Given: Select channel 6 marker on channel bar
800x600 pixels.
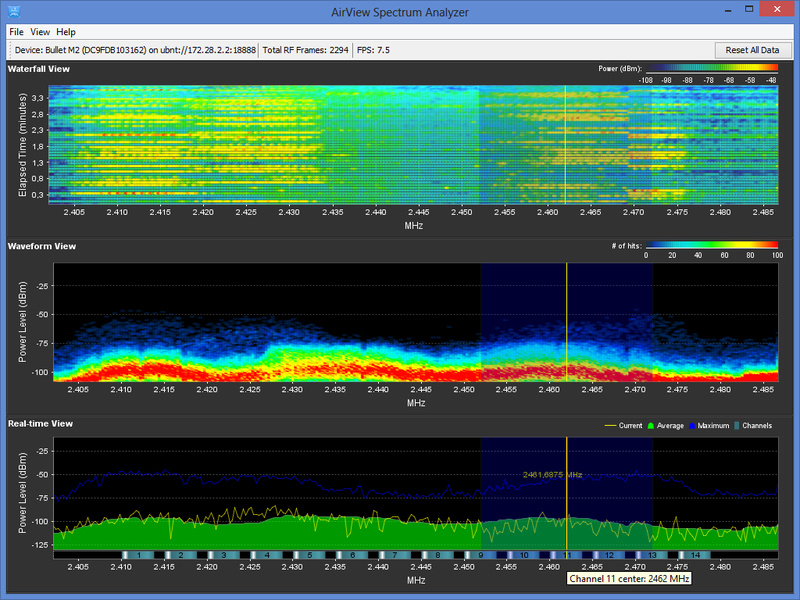Looking at the screenshot, I should tap(352, 554).
